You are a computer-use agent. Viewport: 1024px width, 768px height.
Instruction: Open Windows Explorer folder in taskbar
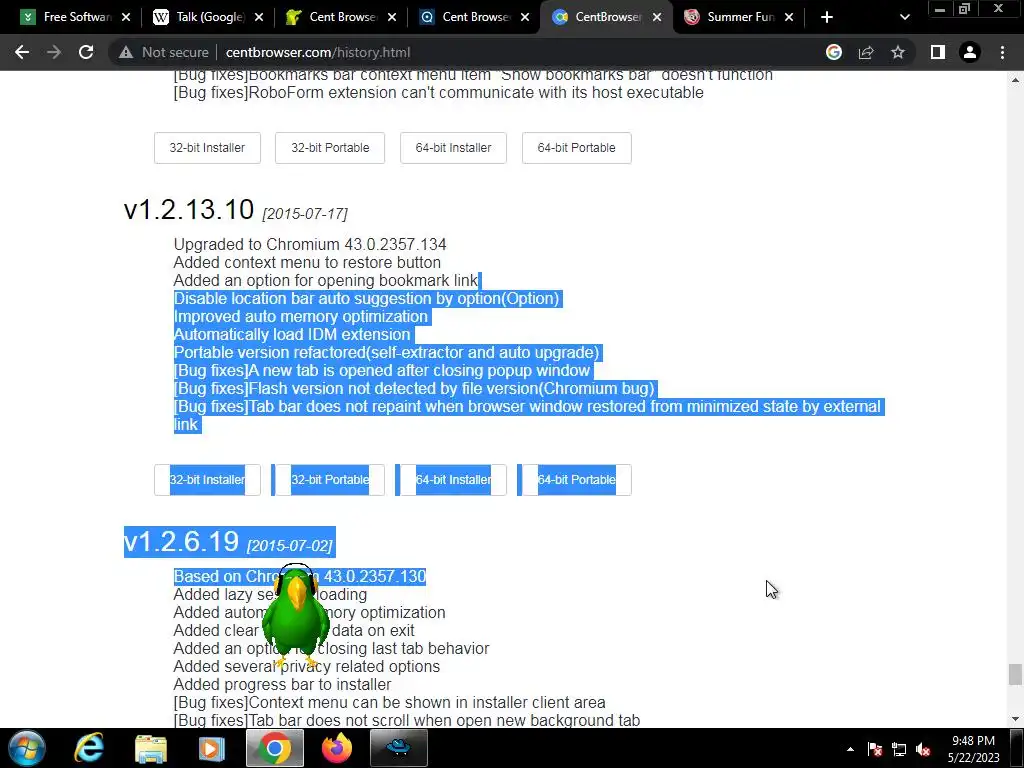tap(151, 748)
